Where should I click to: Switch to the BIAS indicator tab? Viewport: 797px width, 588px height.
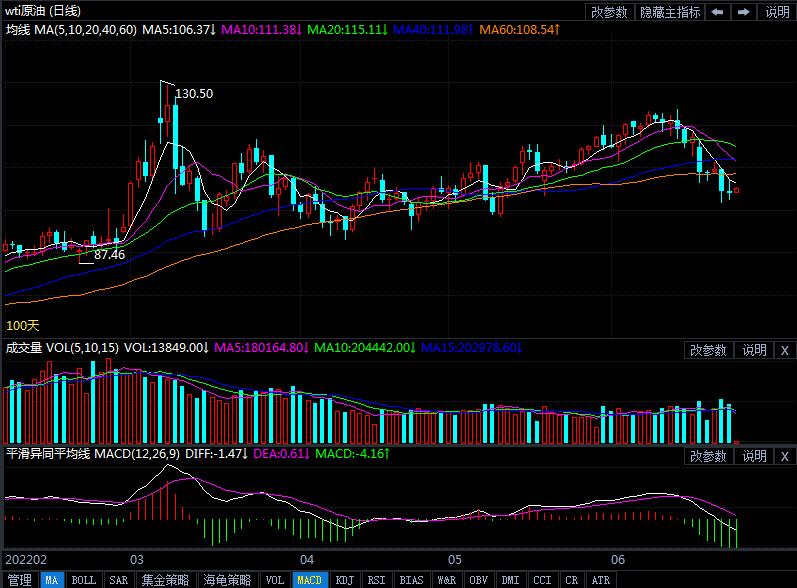(x=411, y=580)
